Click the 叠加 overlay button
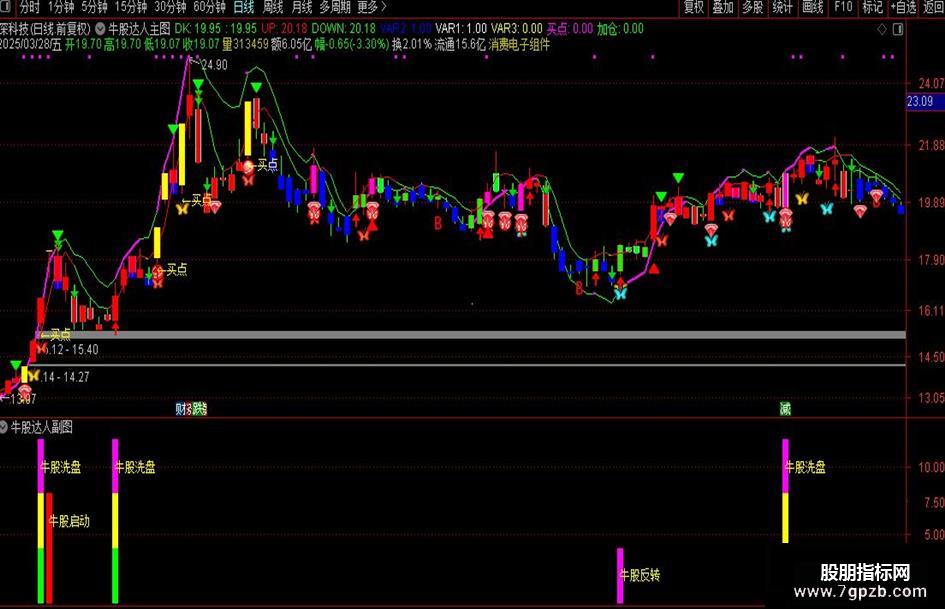 tap(723, 7)
